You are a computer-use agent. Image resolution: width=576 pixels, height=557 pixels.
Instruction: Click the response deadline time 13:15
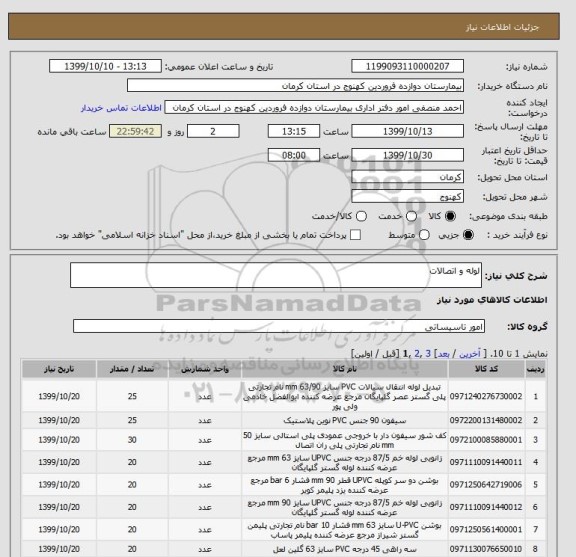coord(294,131)
